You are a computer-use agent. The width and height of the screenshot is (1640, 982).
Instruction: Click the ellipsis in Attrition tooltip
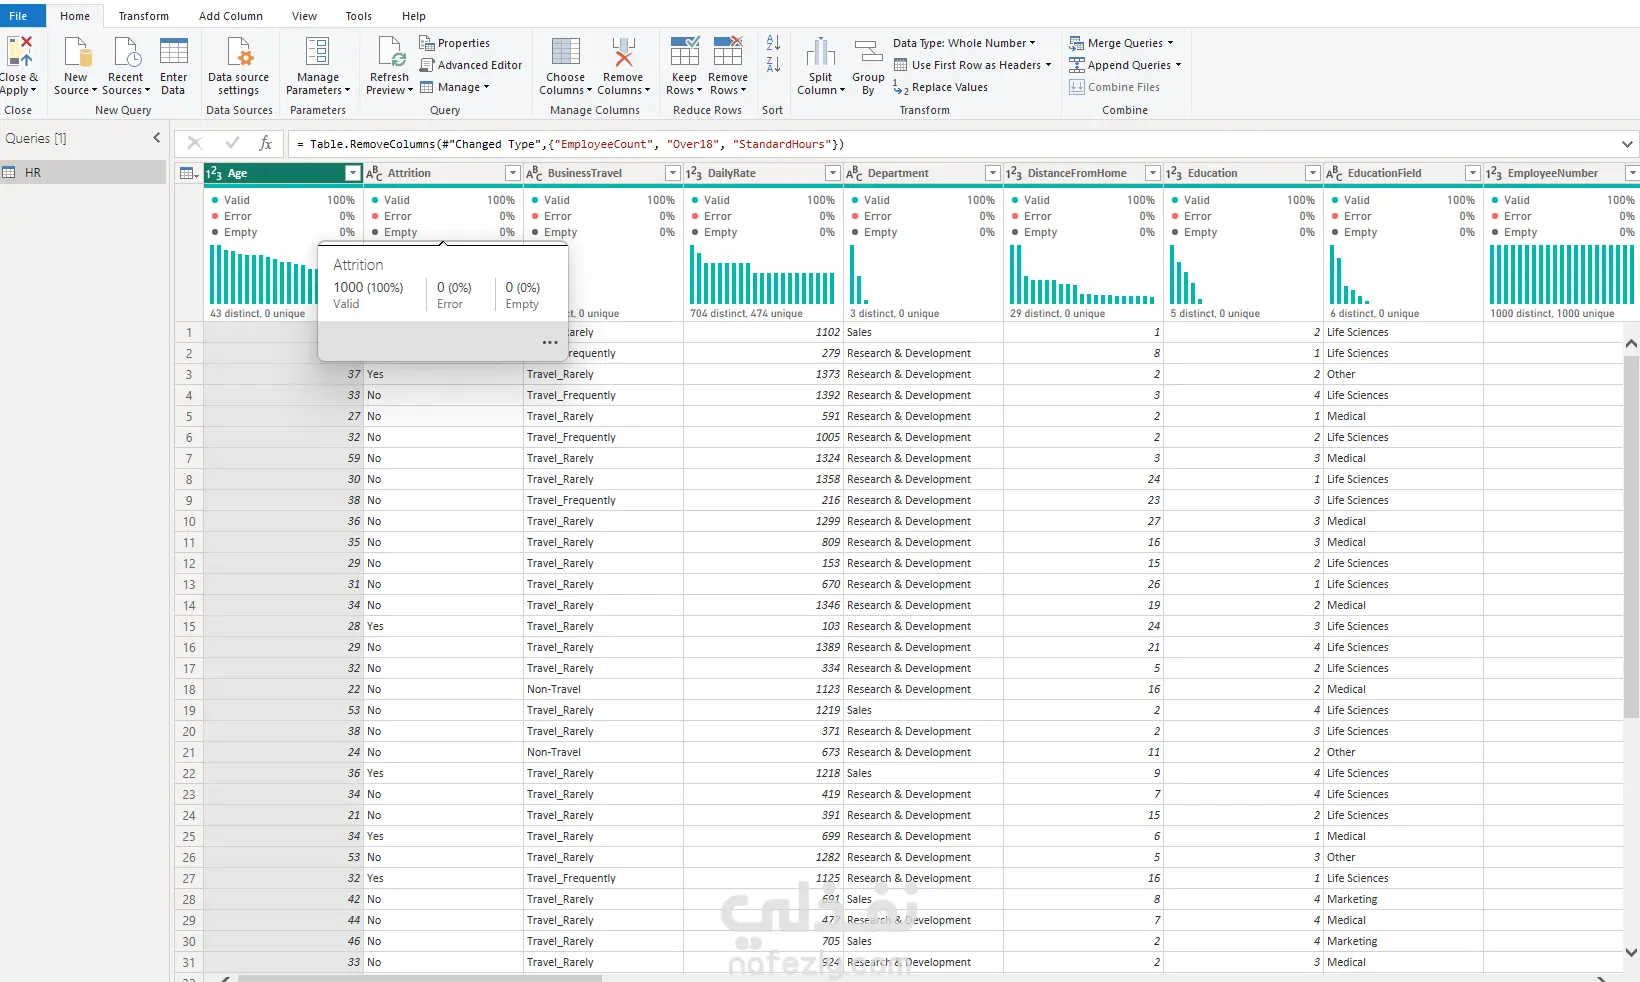pos(550,343)
